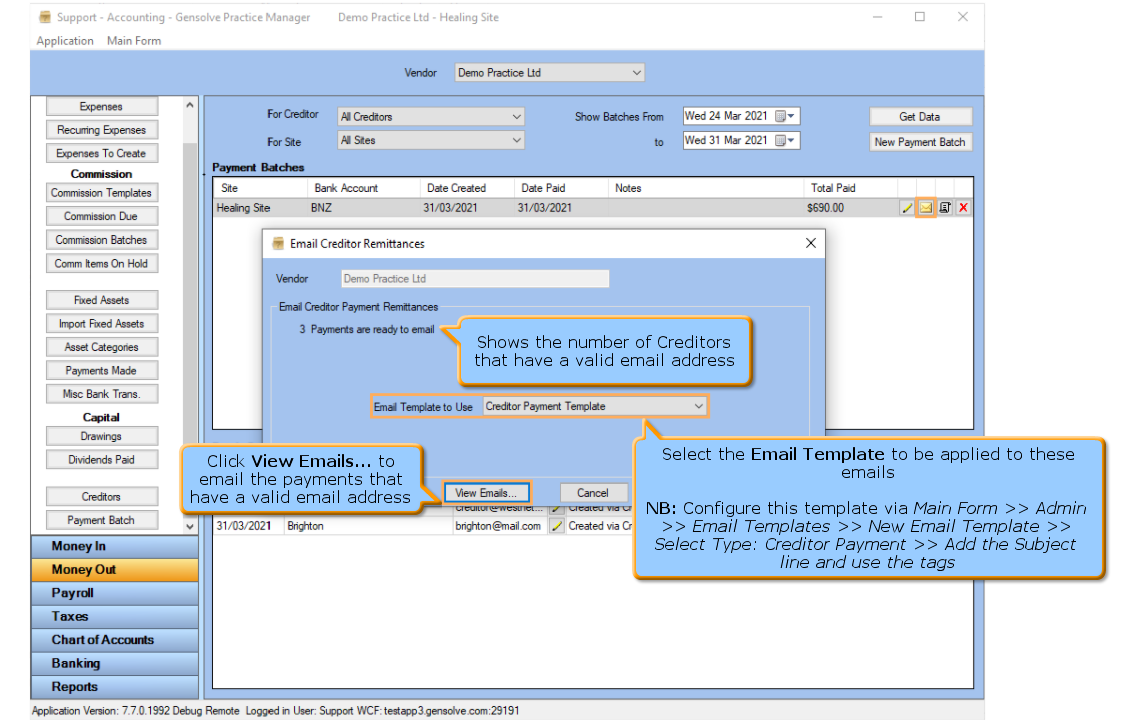
Task: Click the envelope email remittances icon
Action: click(926, 208)
